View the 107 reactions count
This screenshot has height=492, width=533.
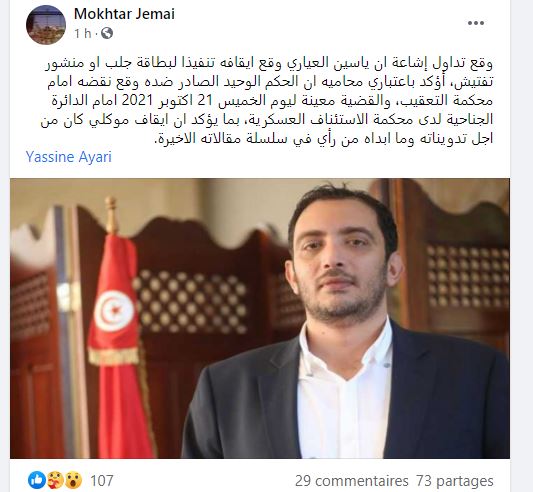(x=102, y=481)
